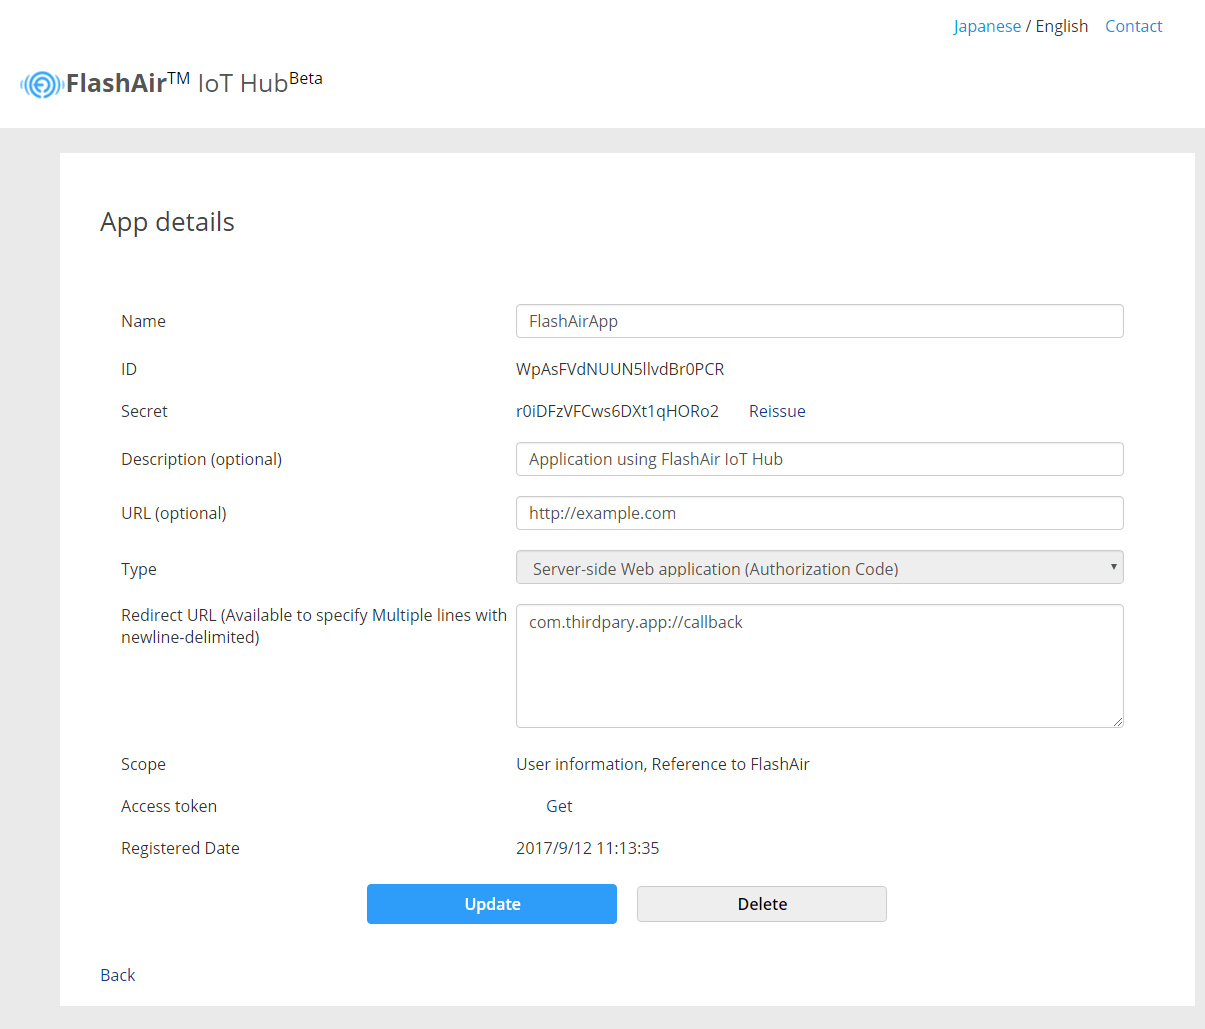Click the URL optional input box
The height and width of the screenshot is (1029, 1205).
click(819, 512)
